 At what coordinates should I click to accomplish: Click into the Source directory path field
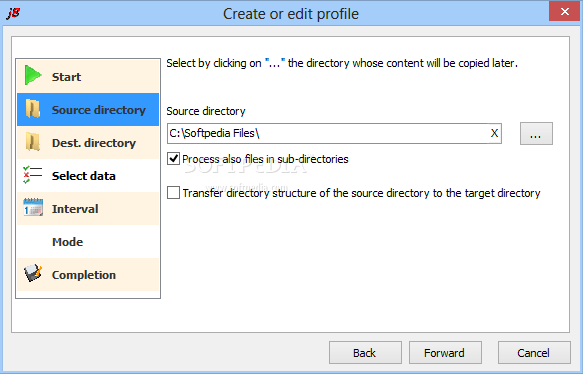click(x=327, y=133)
